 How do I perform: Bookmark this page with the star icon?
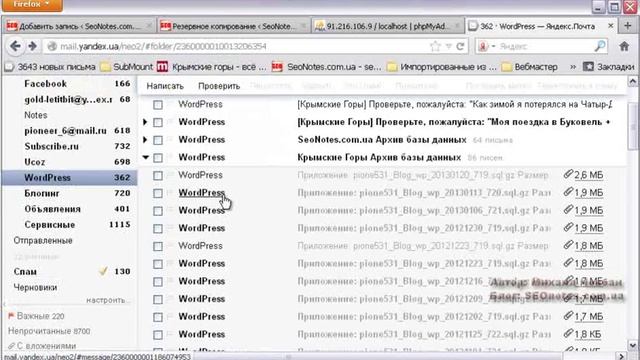click(x=436, y=46)
